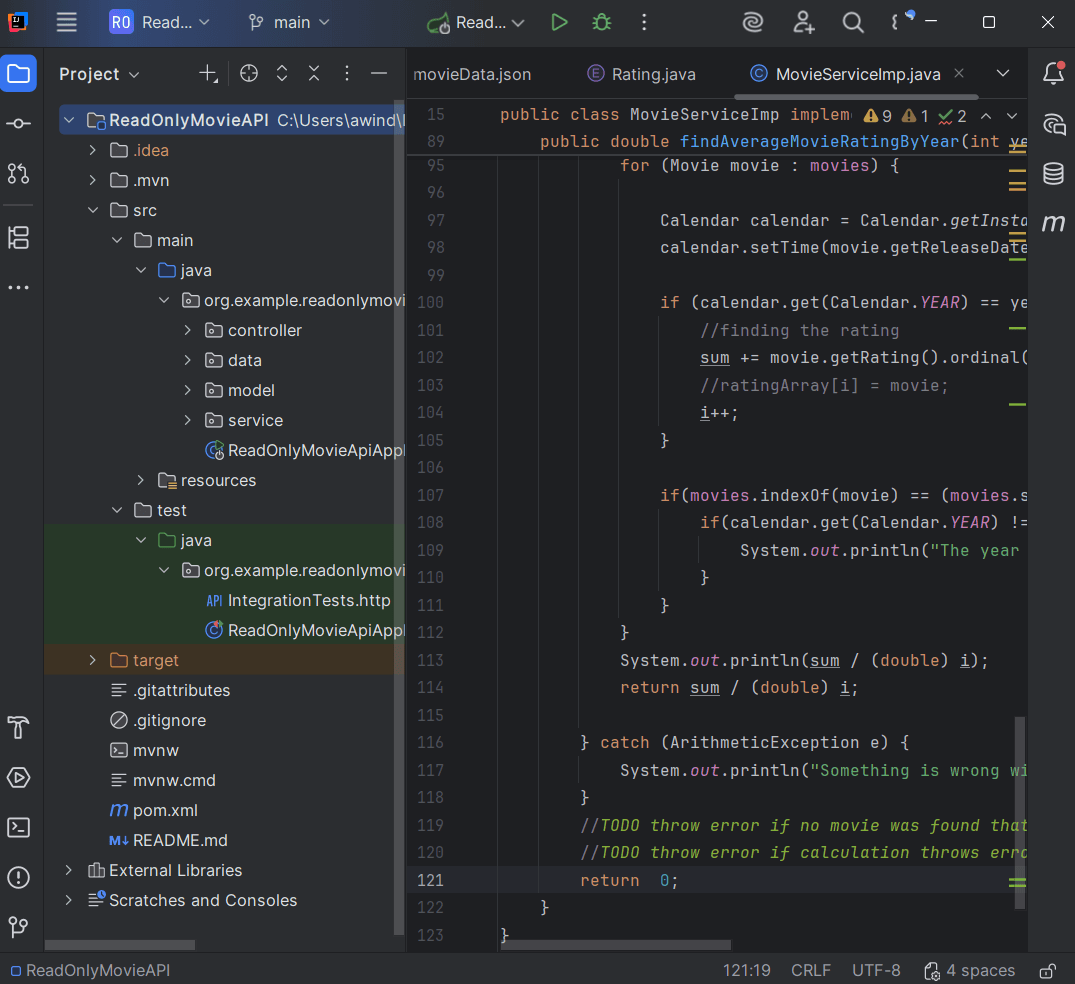Open the Maven tool window
1075x984 pixels.
(x=1054, y=223)
